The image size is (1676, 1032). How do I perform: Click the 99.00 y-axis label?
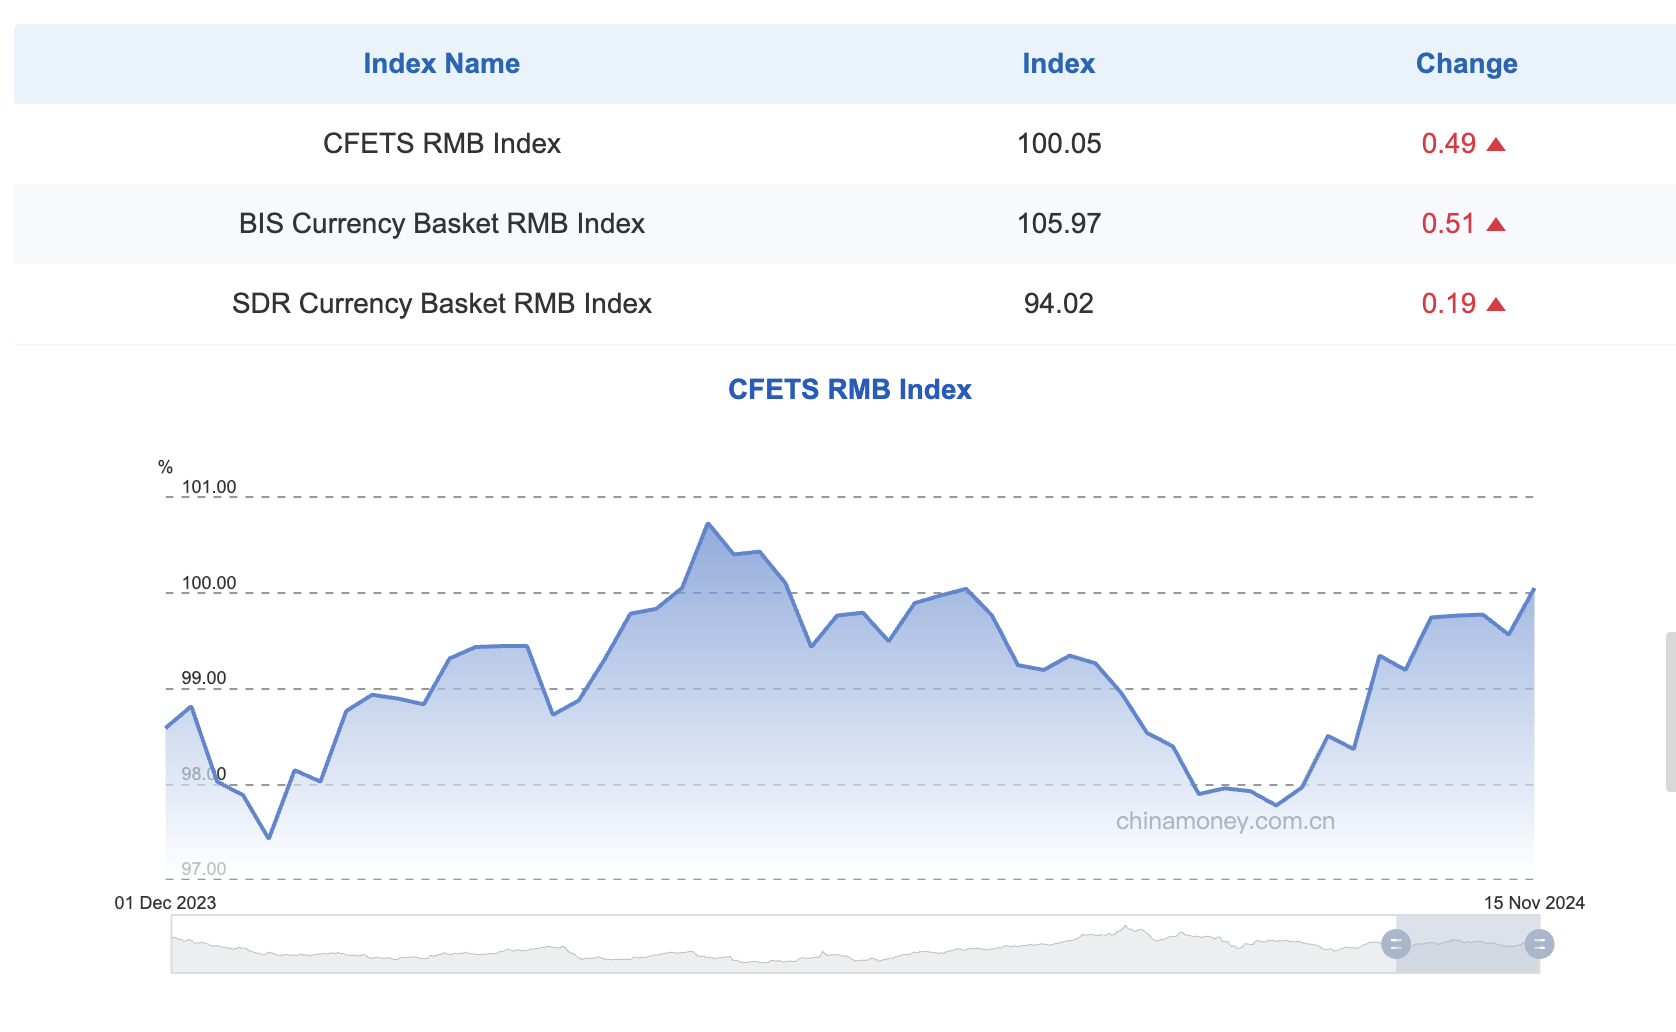pos(204,678)
